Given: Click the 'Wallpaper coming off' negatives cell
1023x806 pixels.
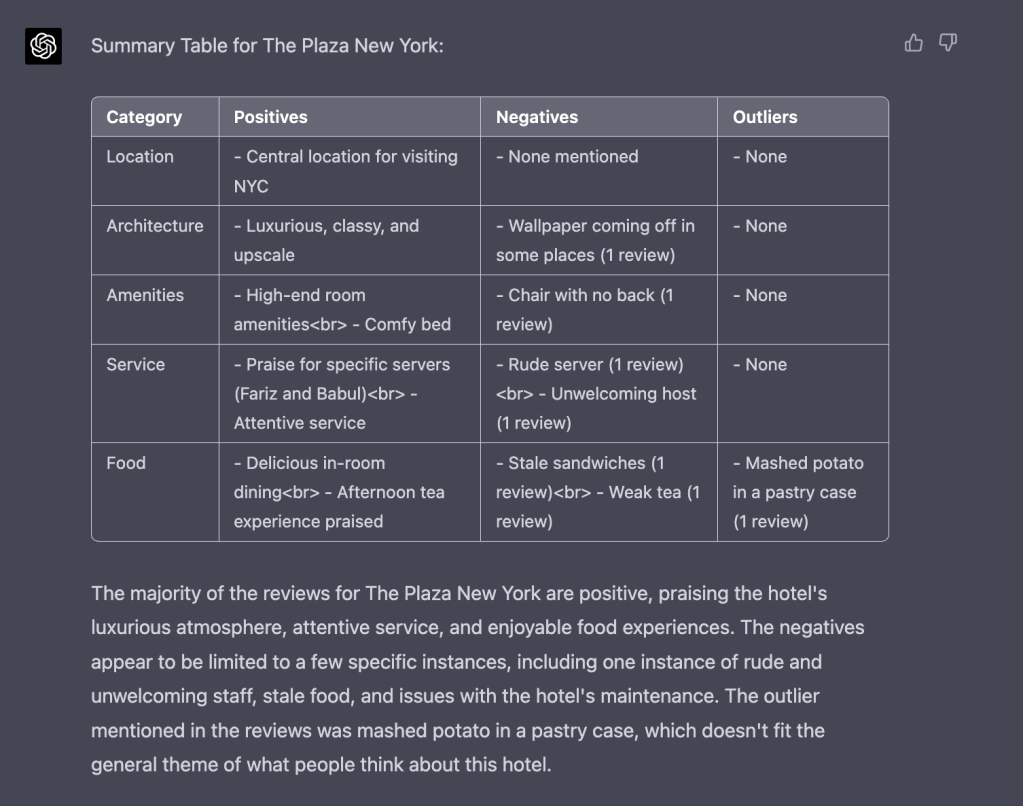Looking at the screenshot, I should coord(595,240).
